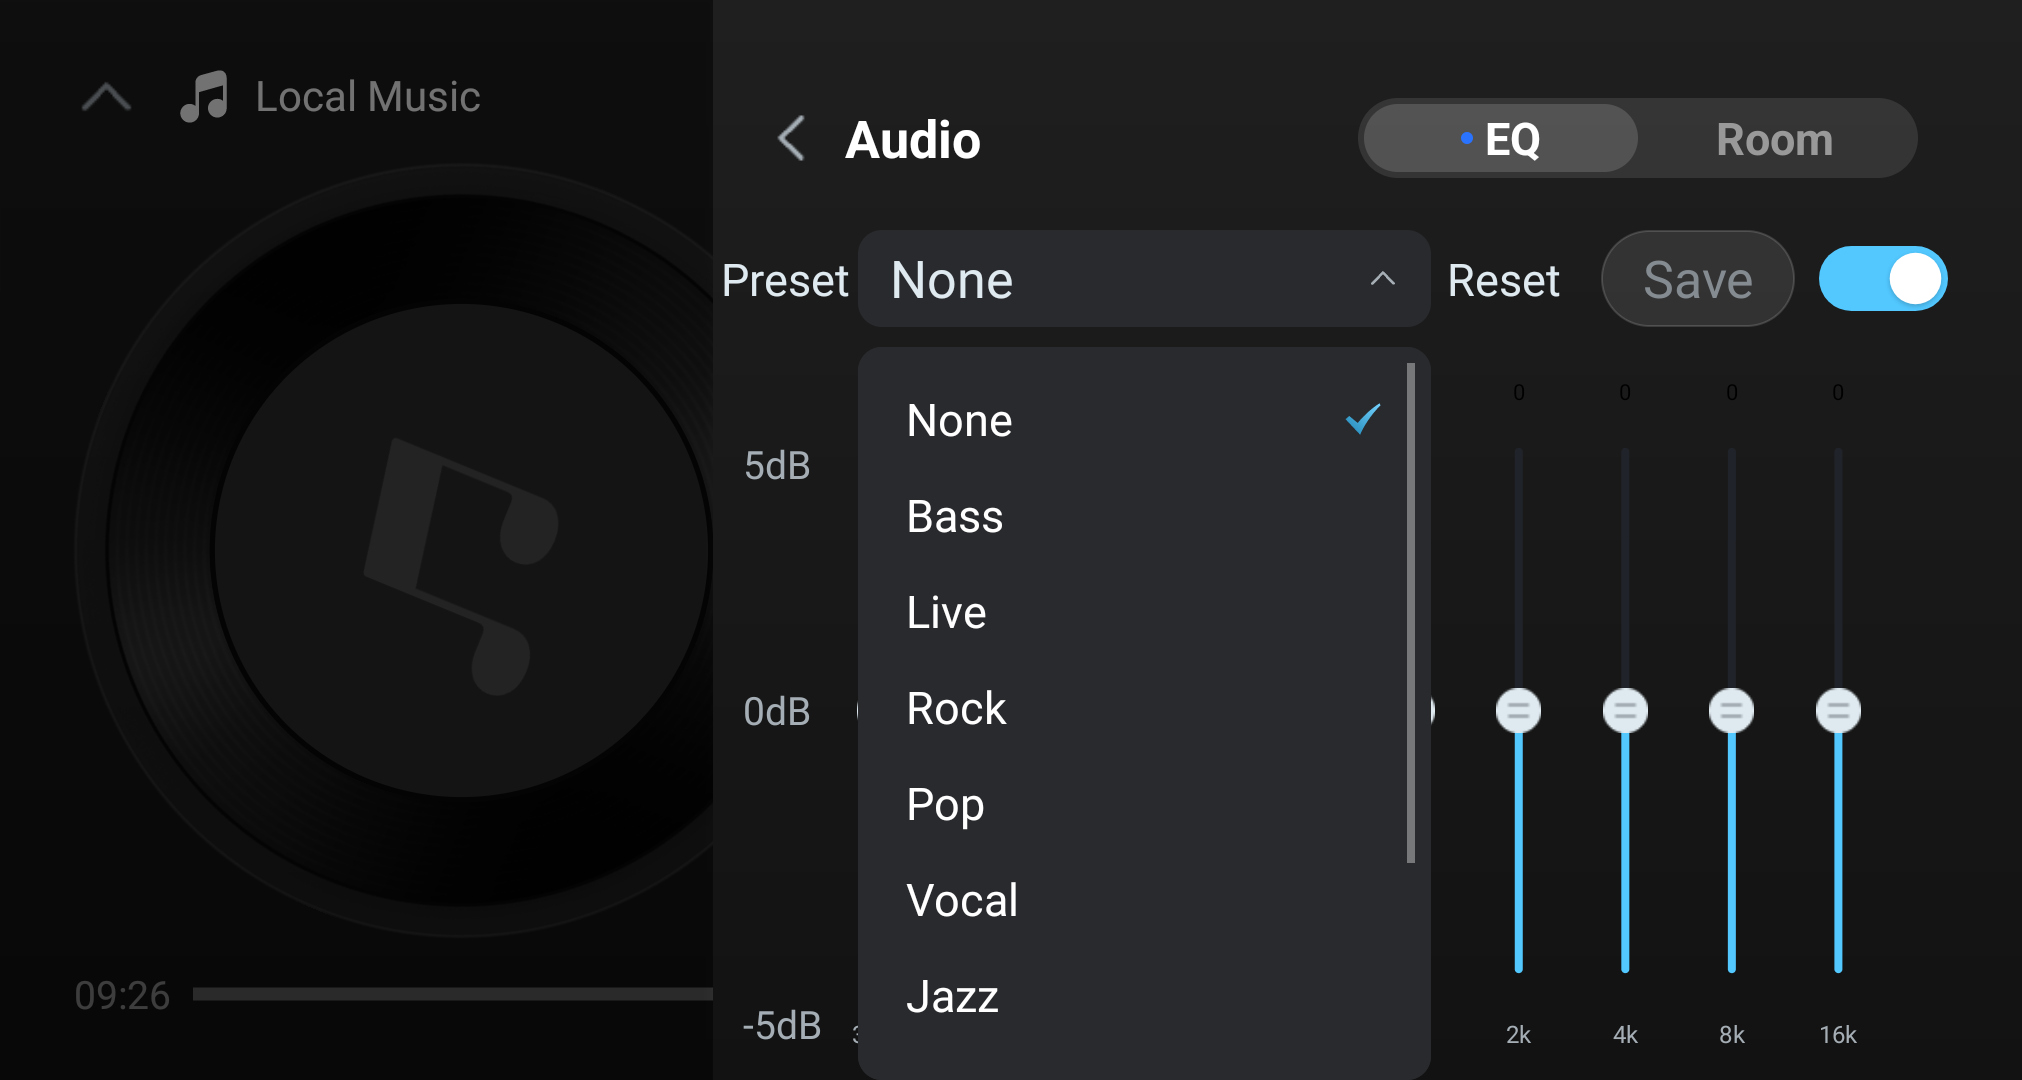The height and width of the screenshot is (1080, 2022).
Task: Collapse the Preset dropdown showing None
Action: (x=1144, y=279)
